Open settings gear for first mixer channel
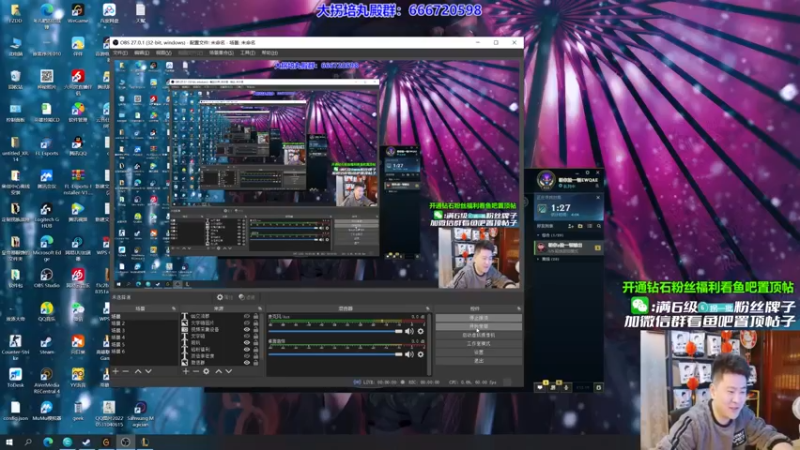Viewport: 800px width, 450px height. click(x=420, y=331)
